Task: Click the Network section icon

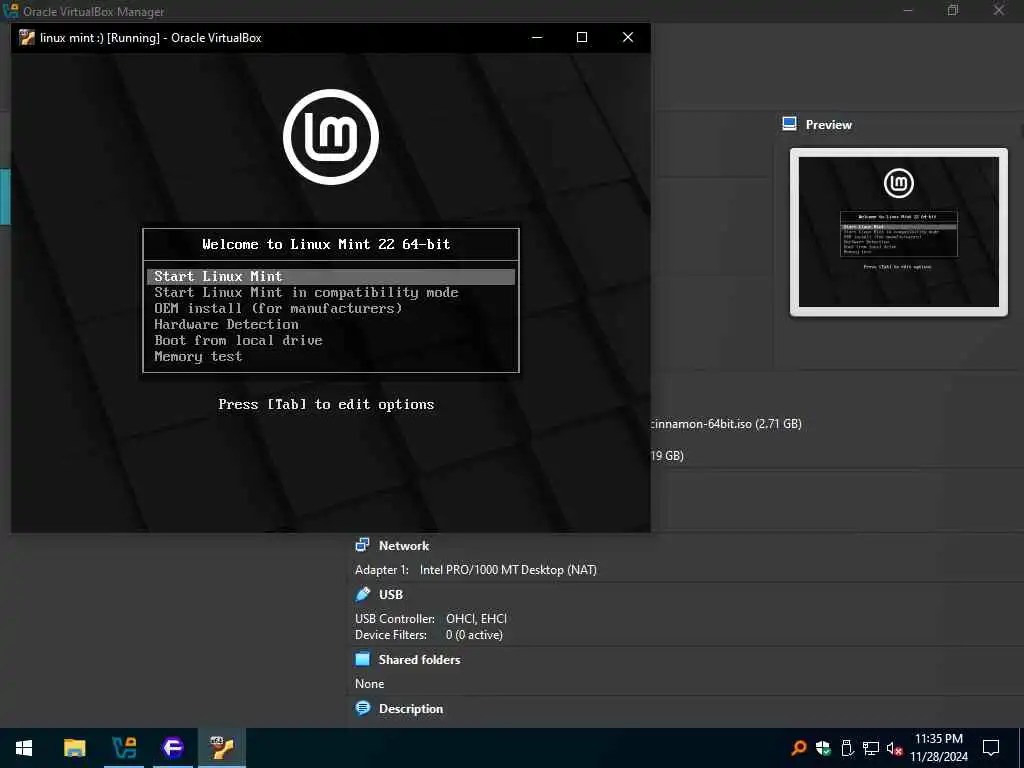Action: (x=362, y=545)
